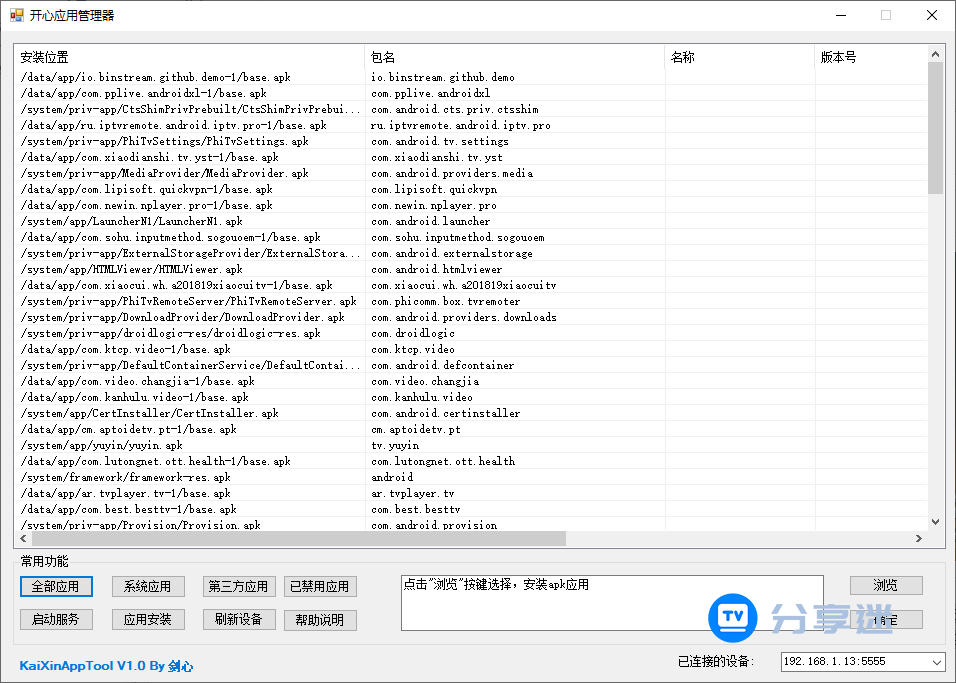
Task: Click the horizontal scrollbar right arrow
Action: pos(918,538)
